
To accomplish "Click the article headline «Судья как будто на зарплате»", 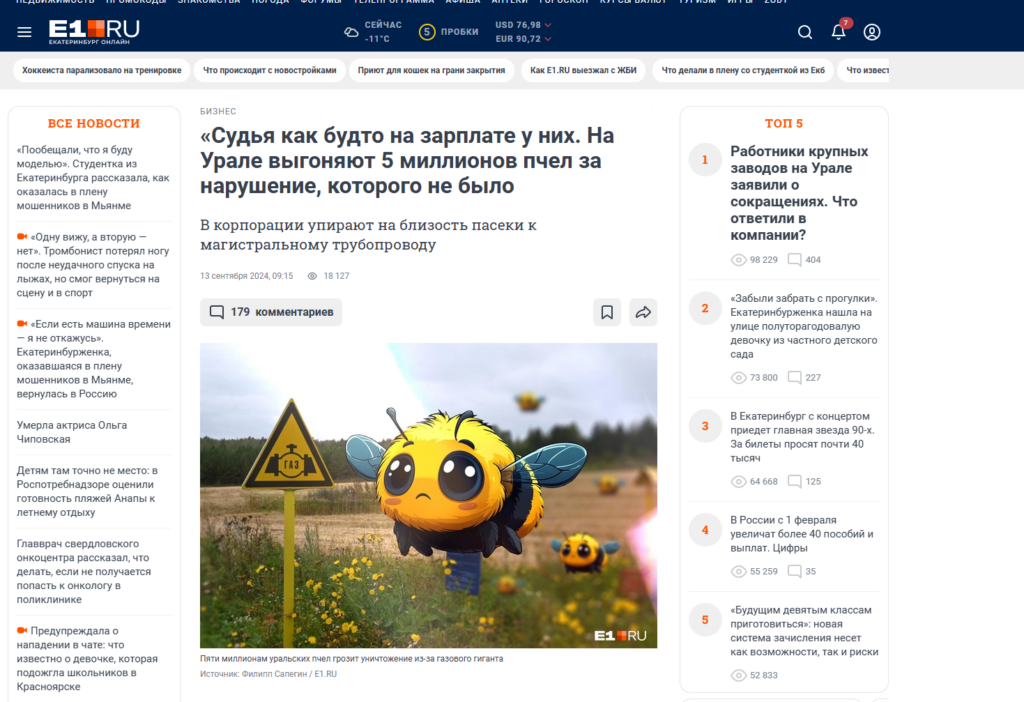I will pos(407,161).
